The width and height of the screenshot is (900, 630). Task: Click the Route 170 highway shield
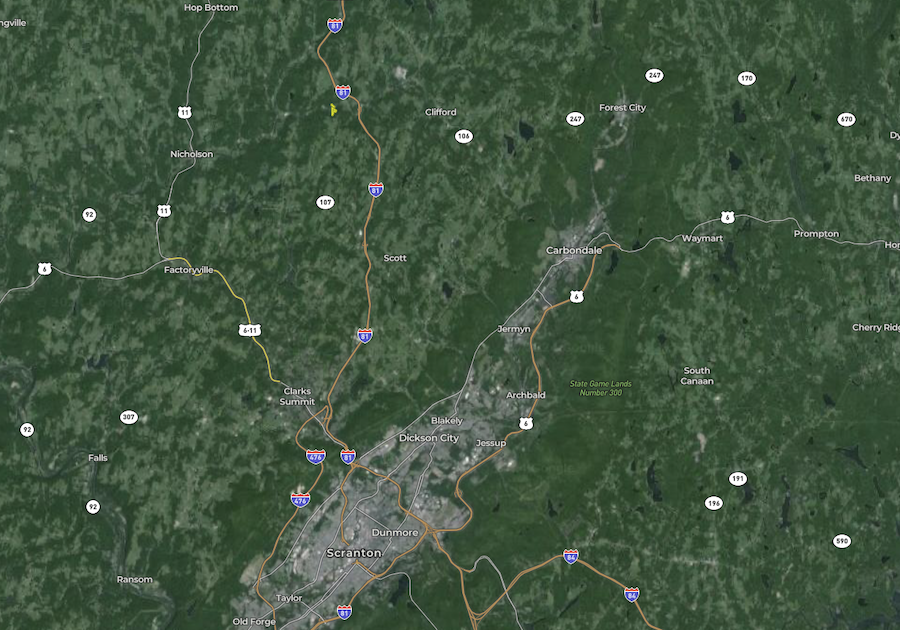(746, 78)
